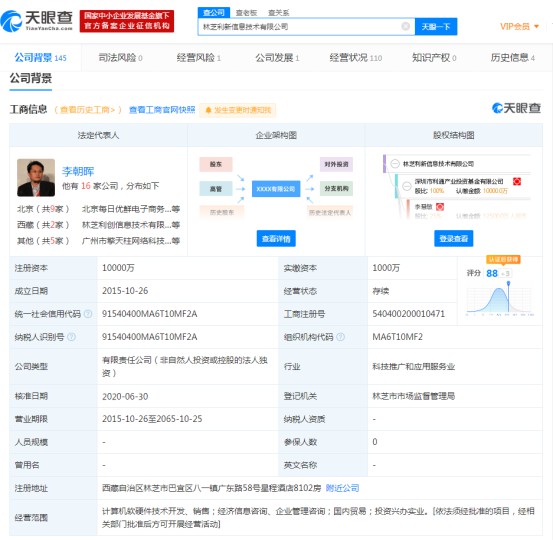Click the 高管 box in structure diagram
This screenshot has width=553, height=540.
[216, 189]
